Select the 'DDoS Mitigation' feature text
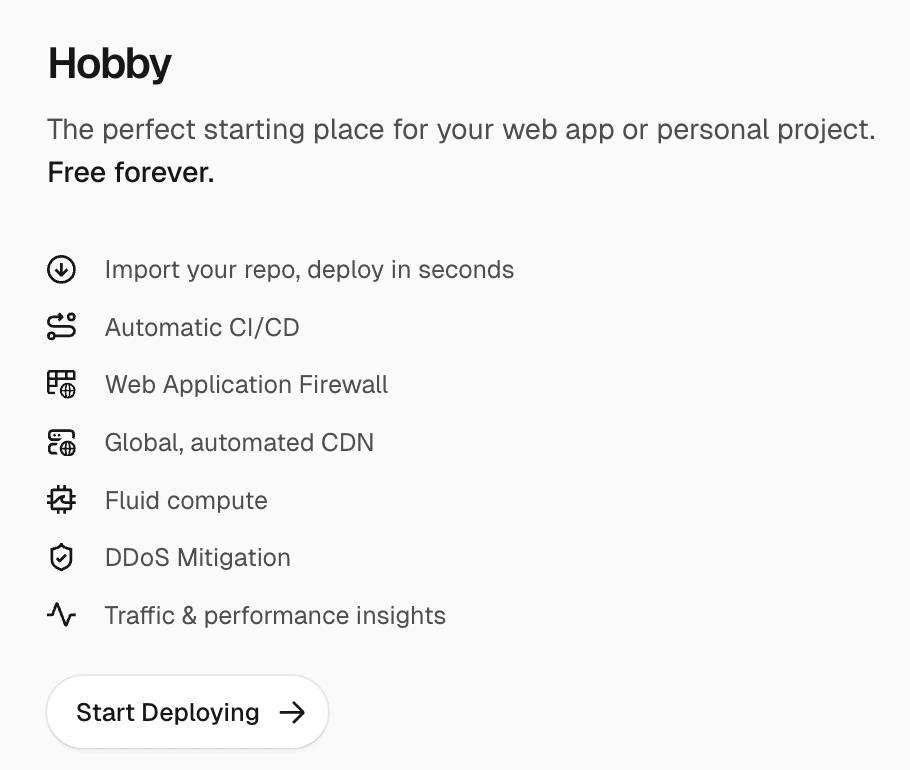Screen dimensions: 910x770 pyautogui.click(x=197, y=558)
